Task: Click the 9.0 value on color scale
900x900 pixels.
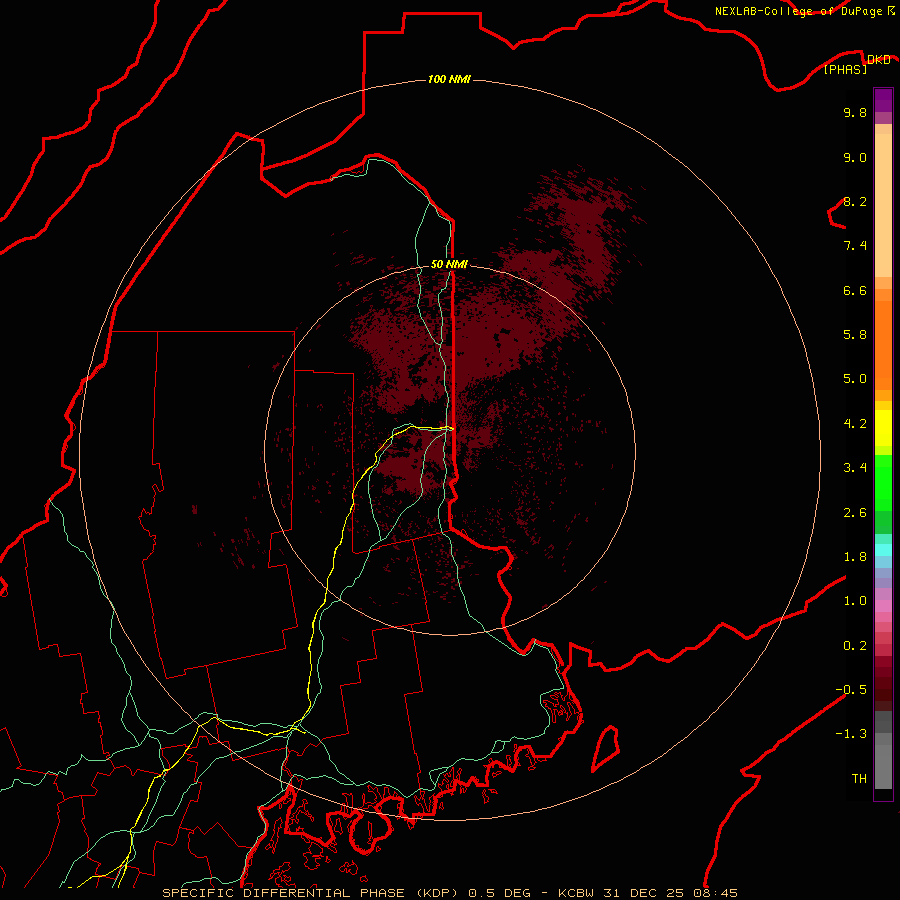Action: point(855,157)
